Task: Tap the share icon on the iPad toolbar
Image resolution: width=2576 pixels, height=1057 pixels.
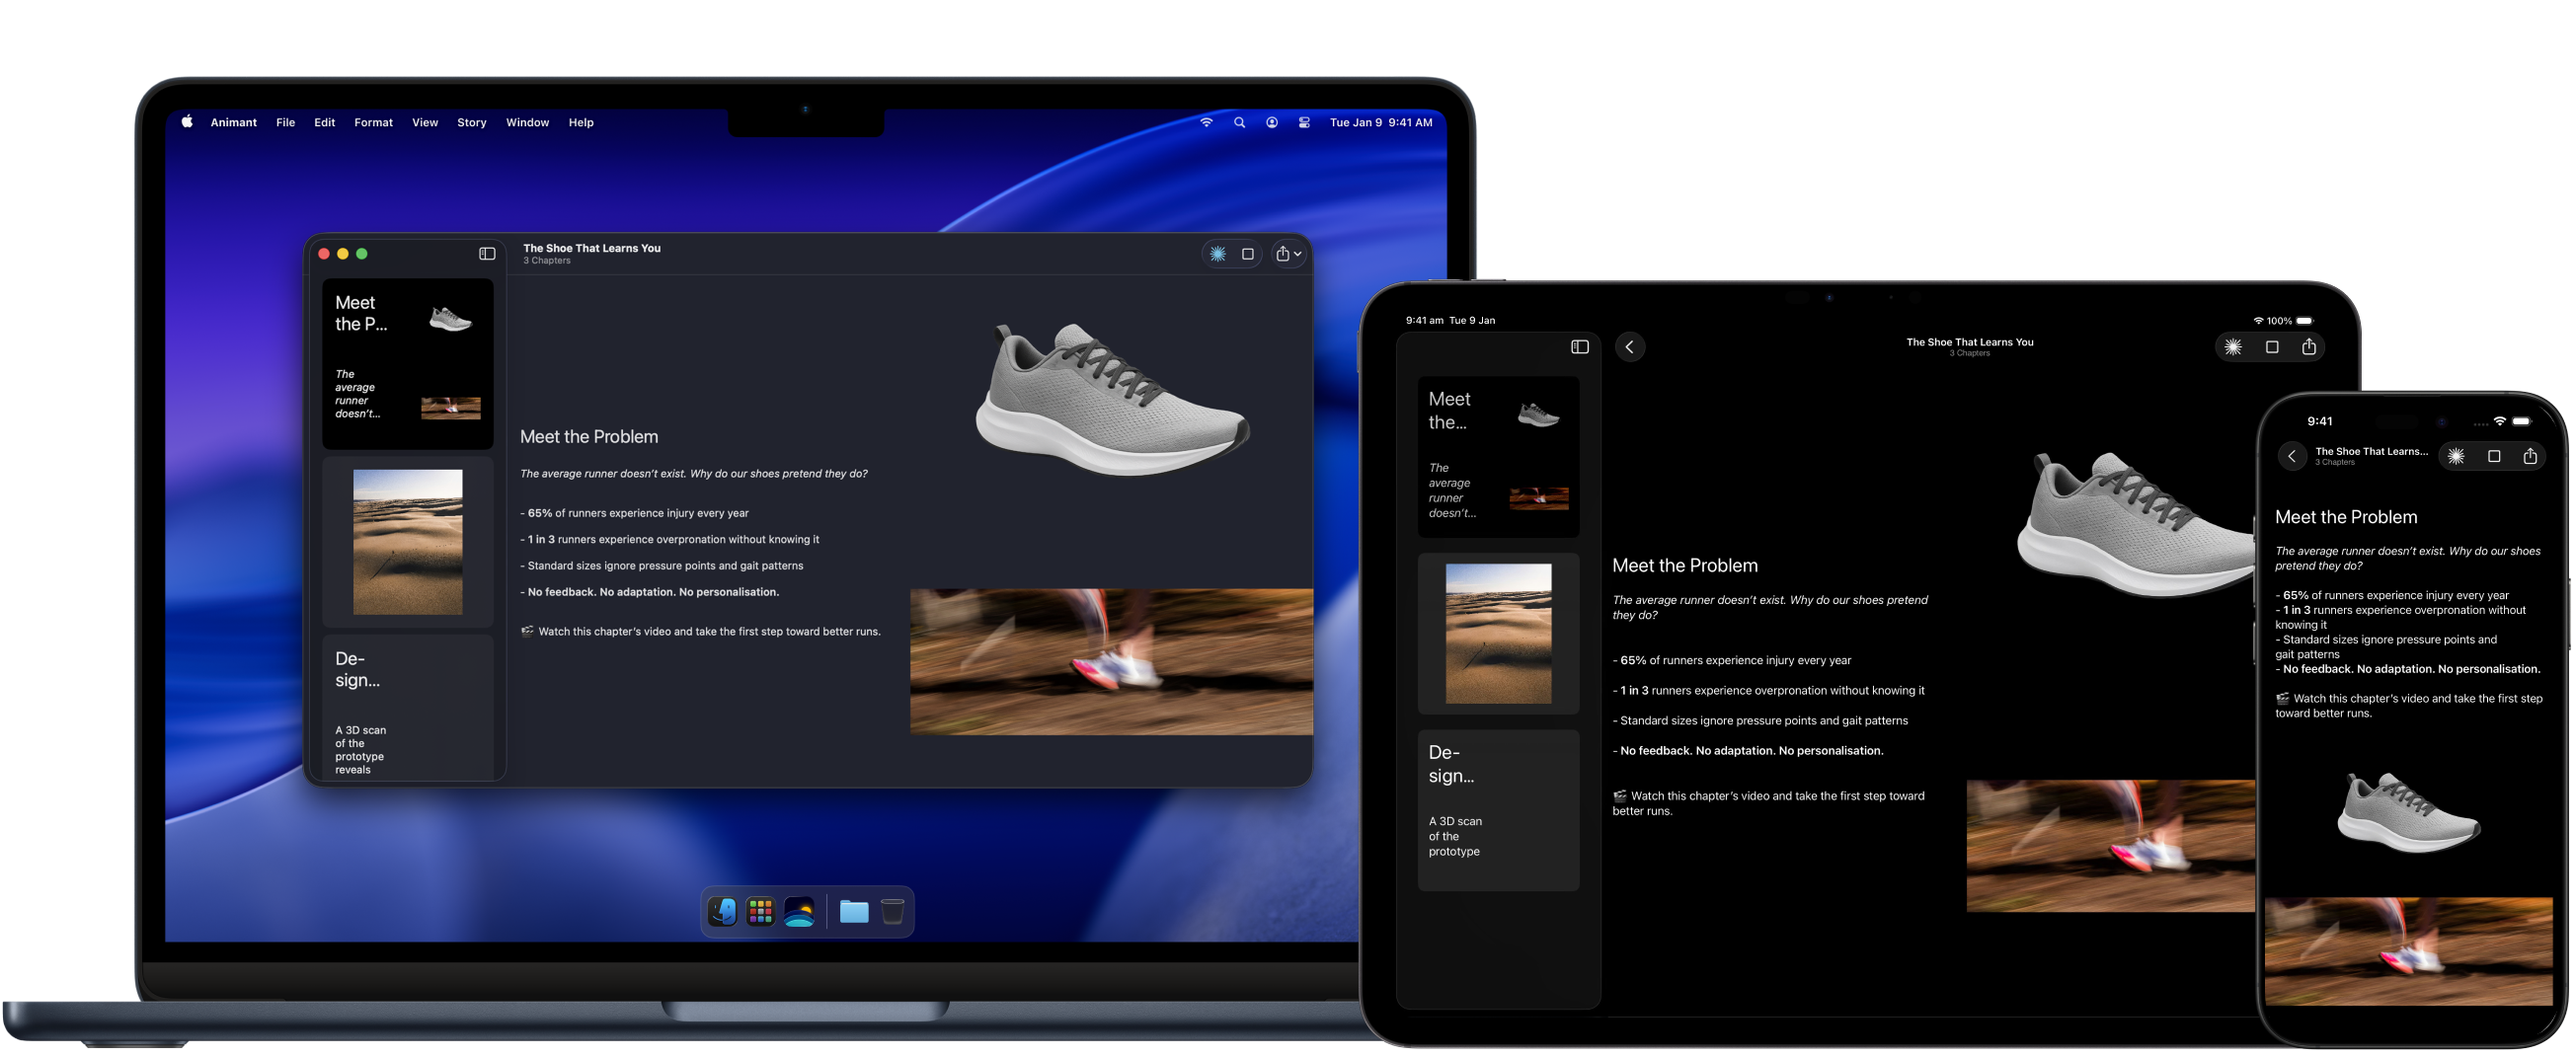Action: pyautogui.click(x=2308, y=346)
